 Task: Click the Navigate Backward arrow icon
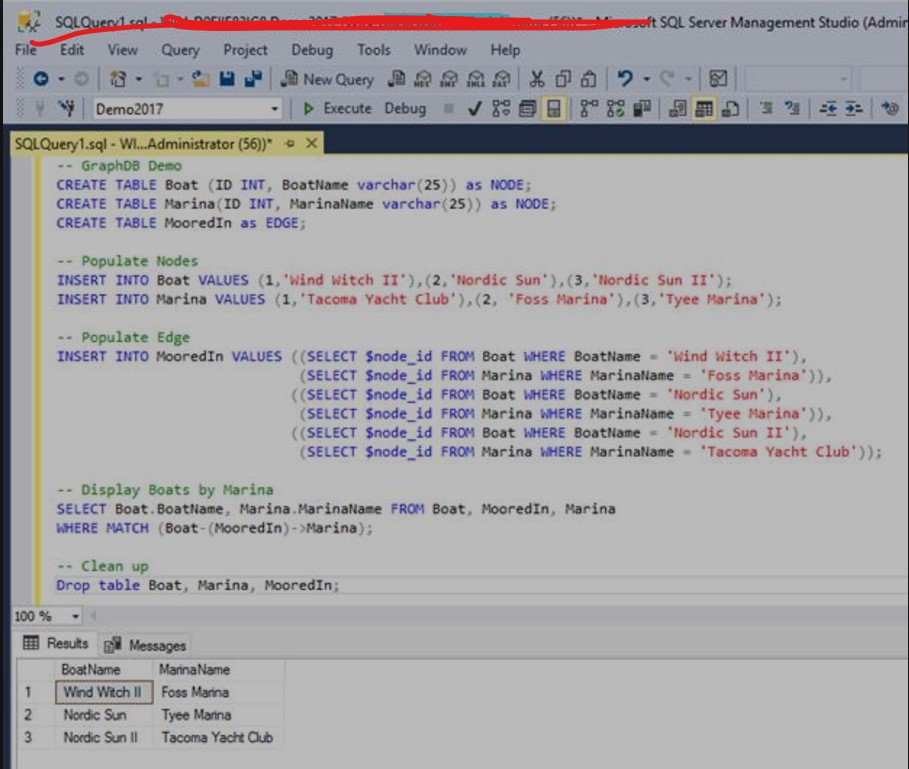coord(41,78)
